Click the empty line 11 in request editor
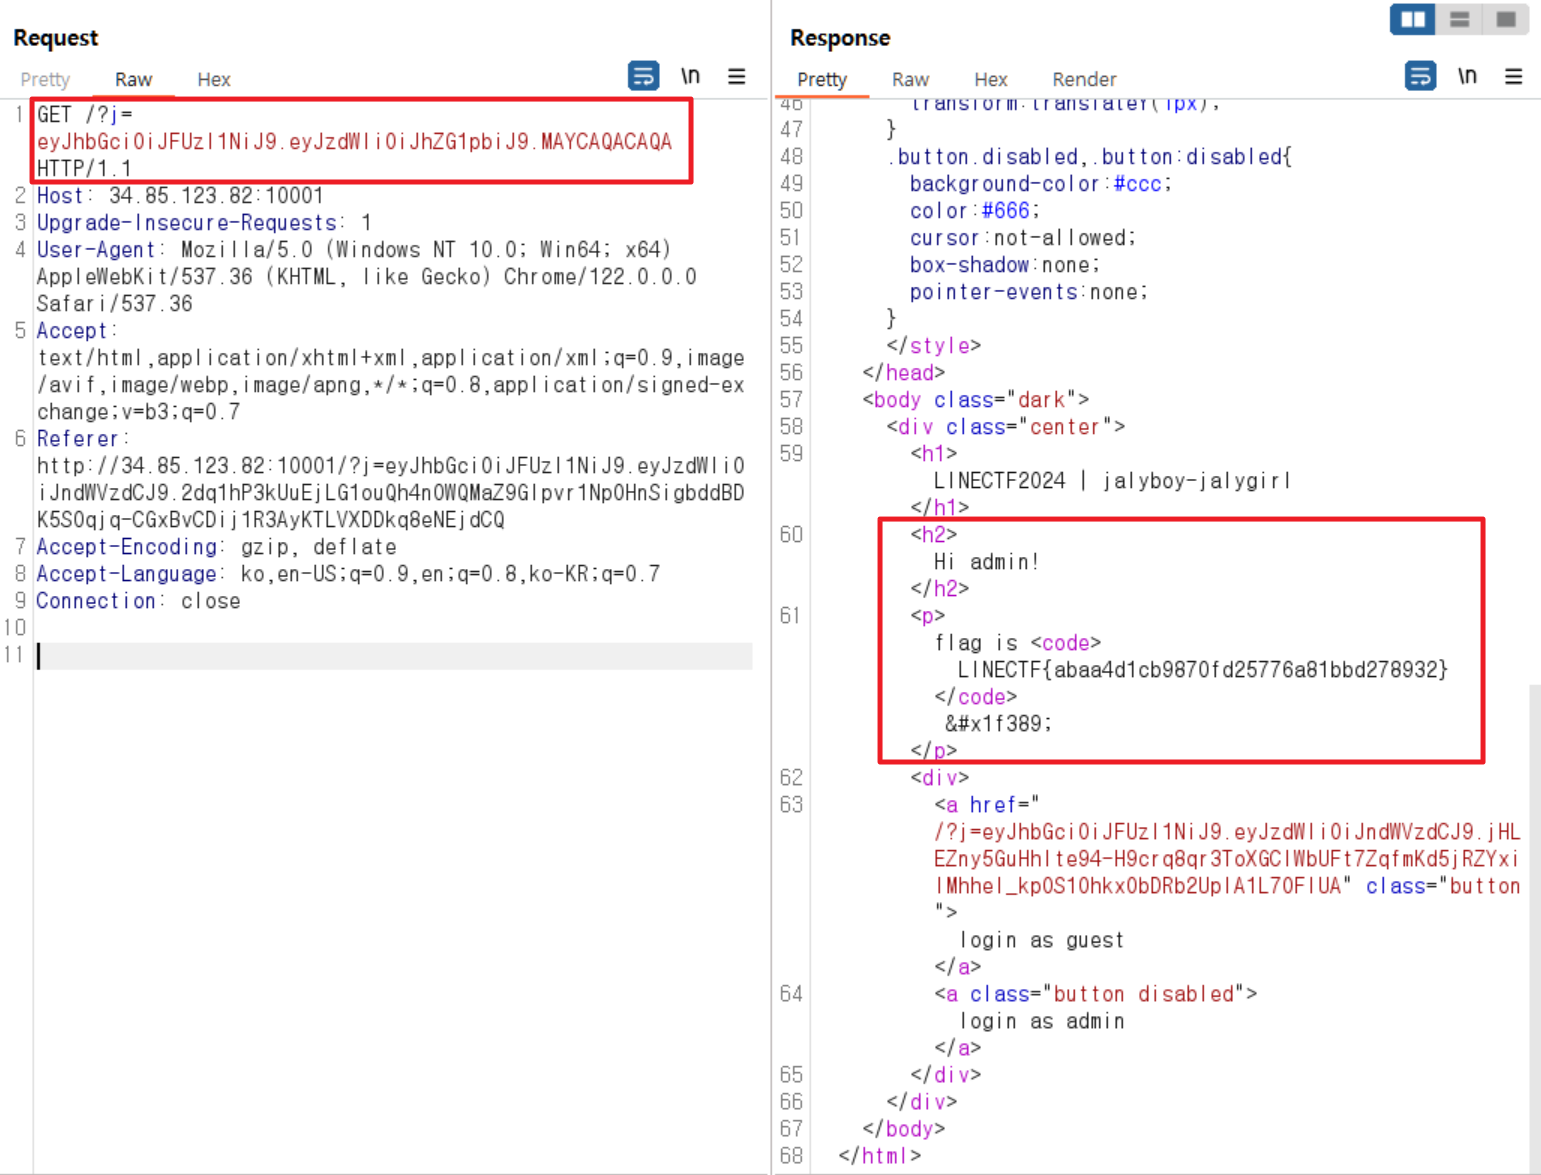 point(394,656)
